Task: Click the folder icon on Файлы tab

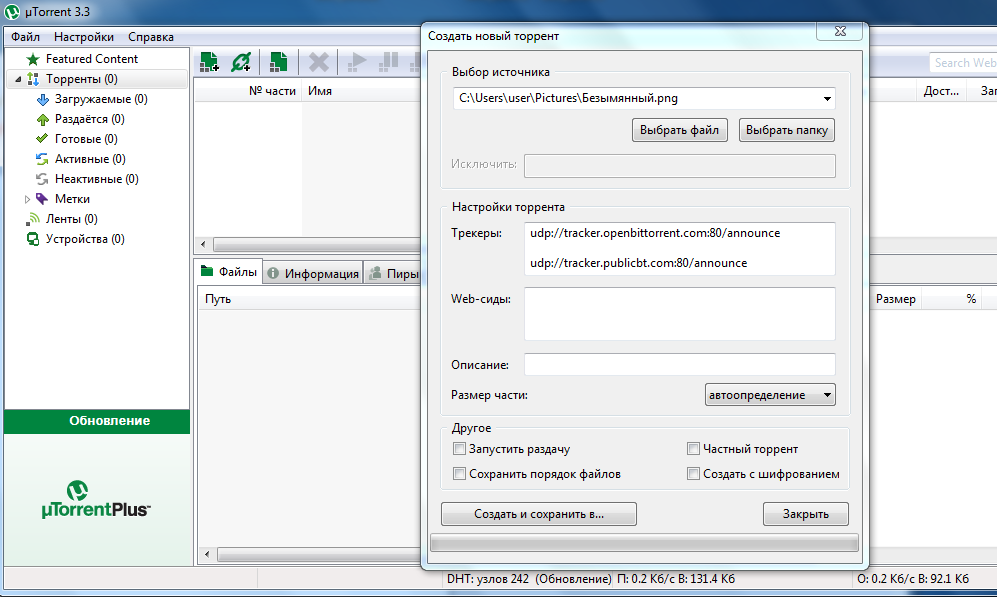Action: [x=207, y=271]
